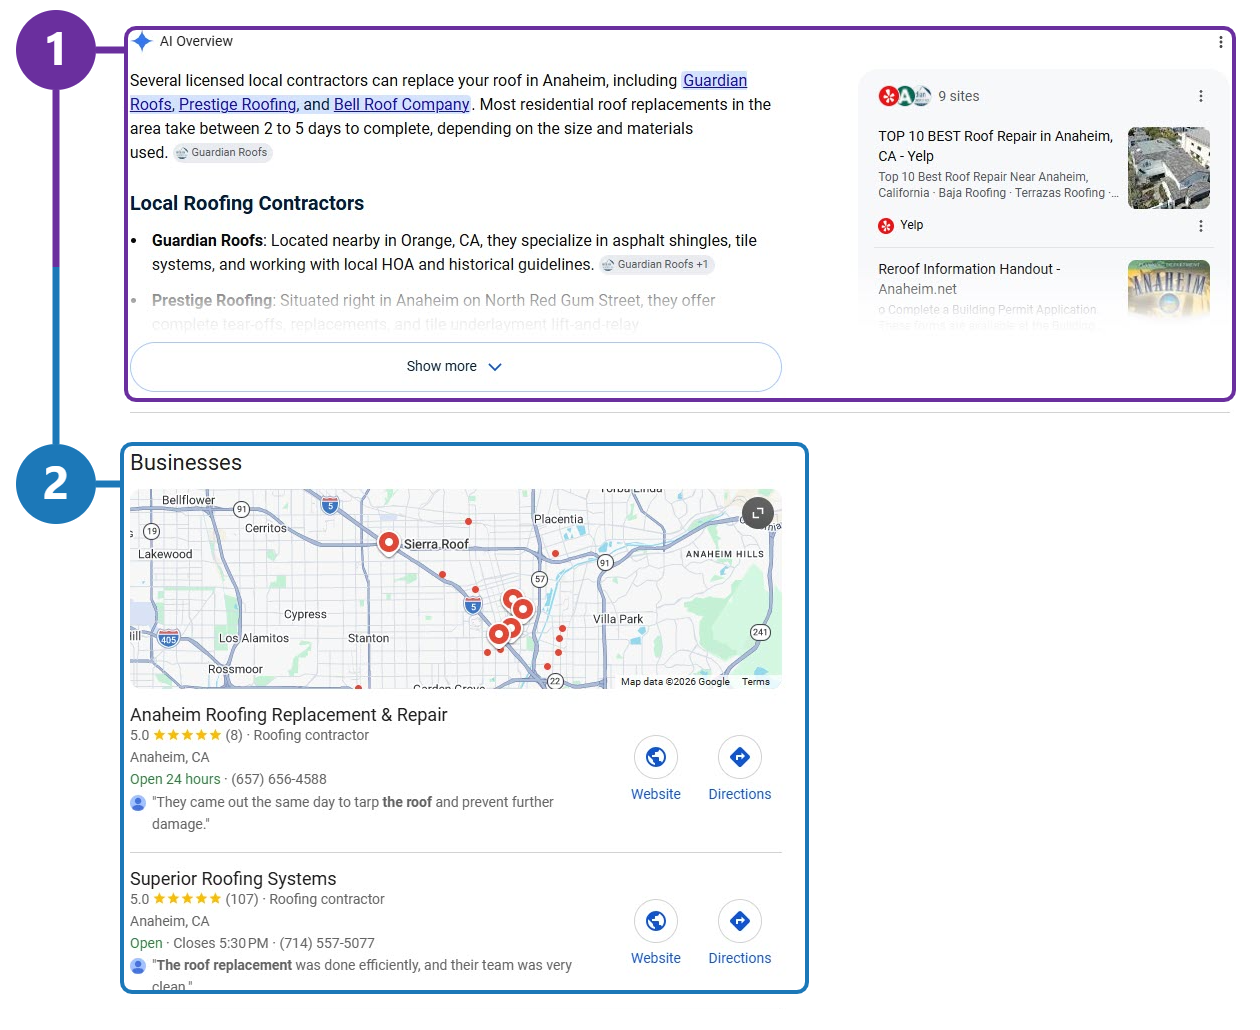This screenshot has width=1260, height=1030.
Task: Click the ANAHEIM HILLS label on the map
Action: 724,554
